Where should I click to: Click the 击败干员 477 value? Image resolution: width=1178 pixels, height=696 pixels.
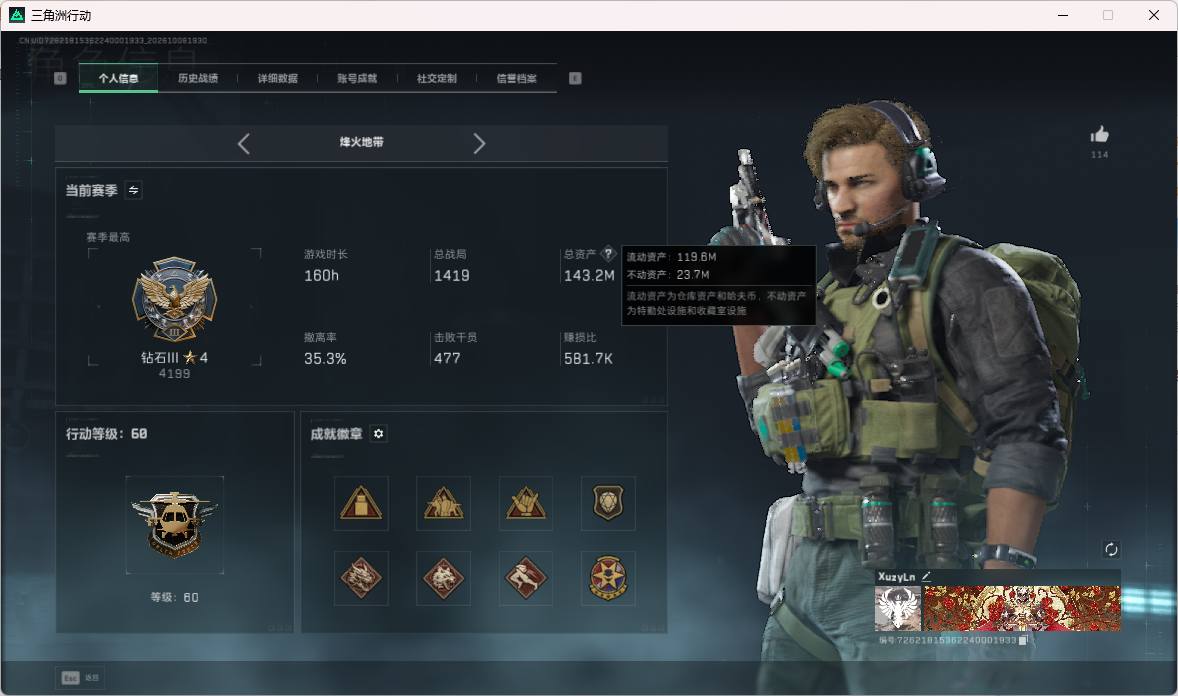click(x=447, y=359)
